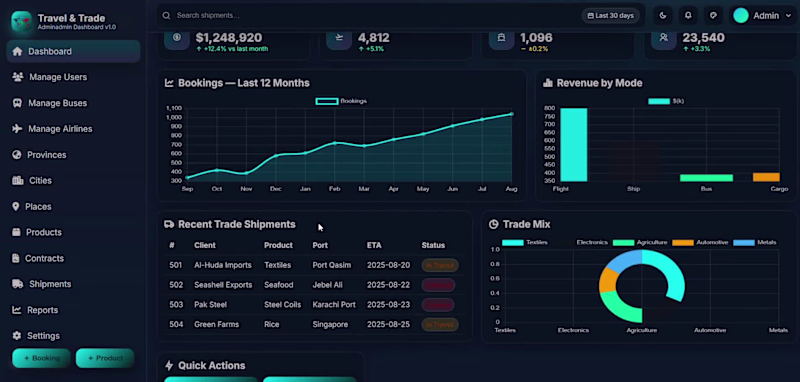800x382 pixels.
Task: Click the In Transit status of shipment 504
Action: 440,324
